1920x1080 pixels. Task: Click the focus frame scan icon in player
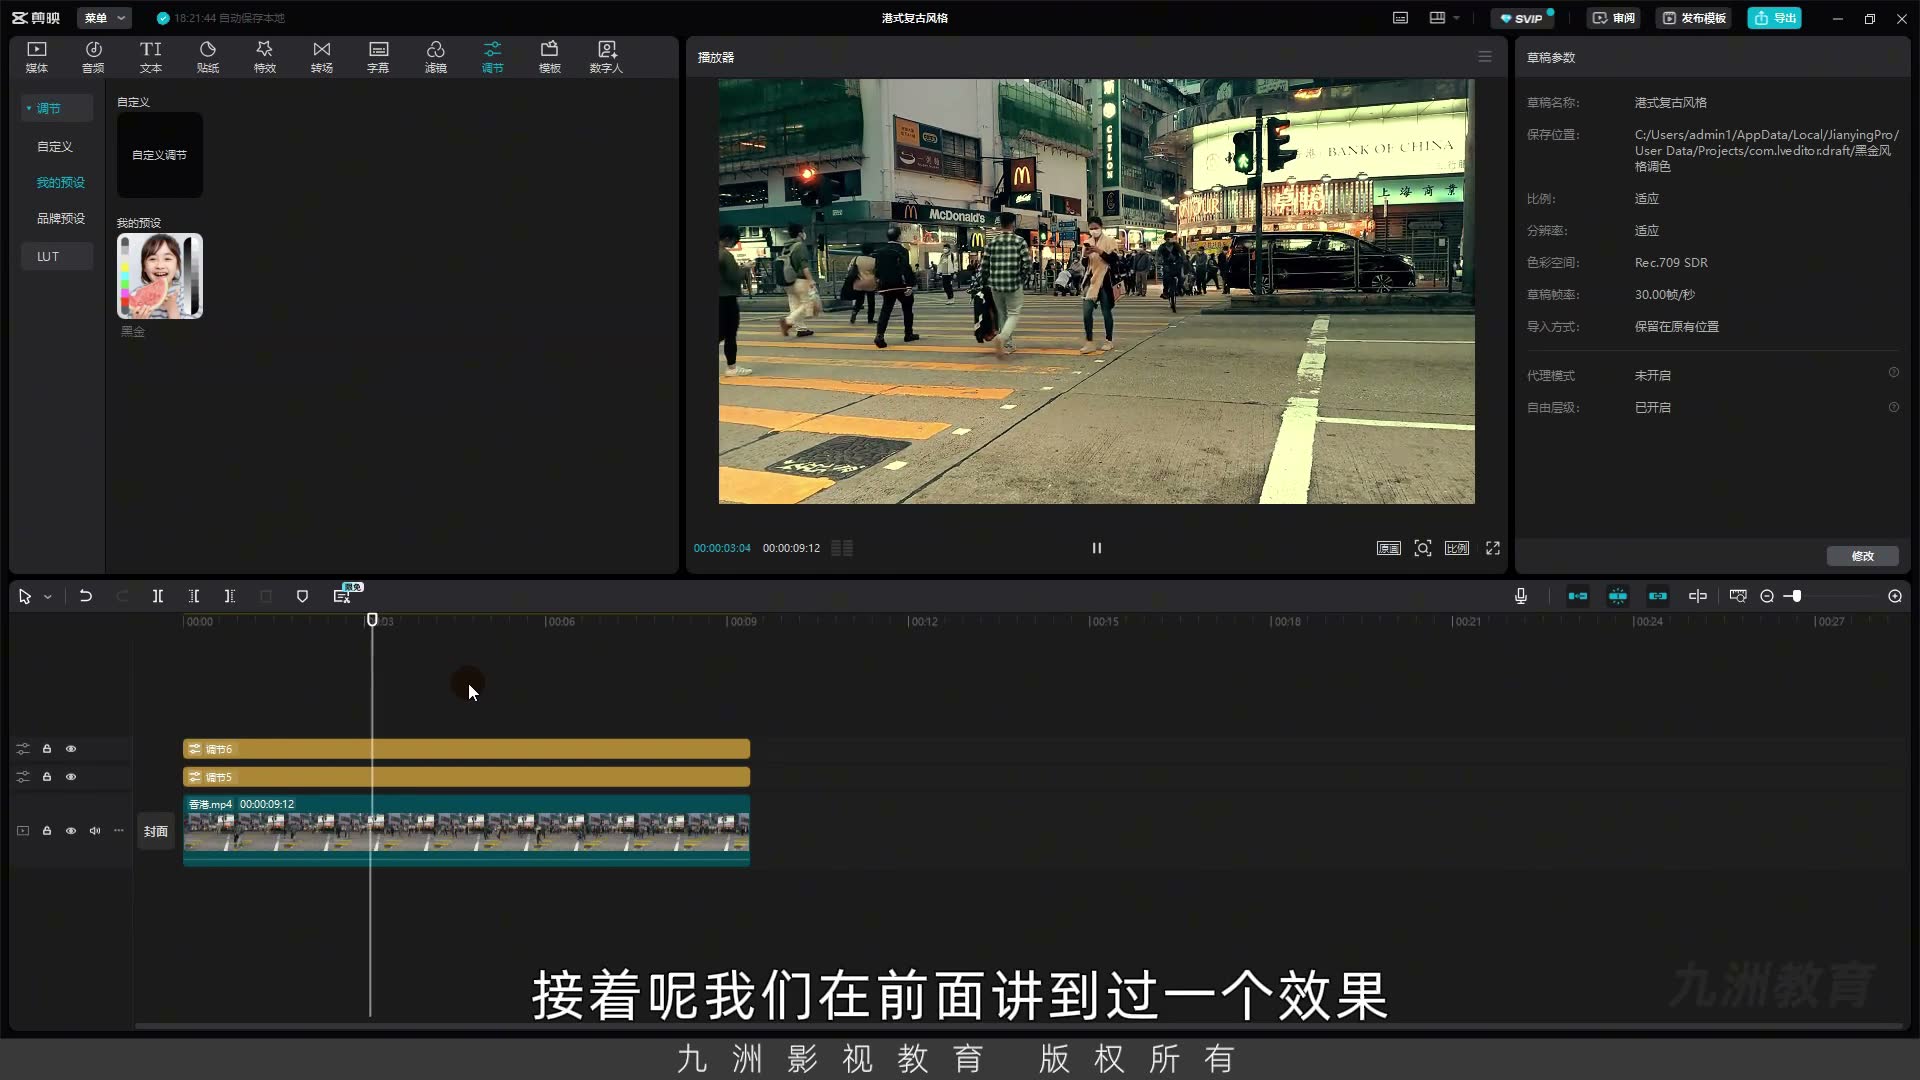coord(1422,548)
